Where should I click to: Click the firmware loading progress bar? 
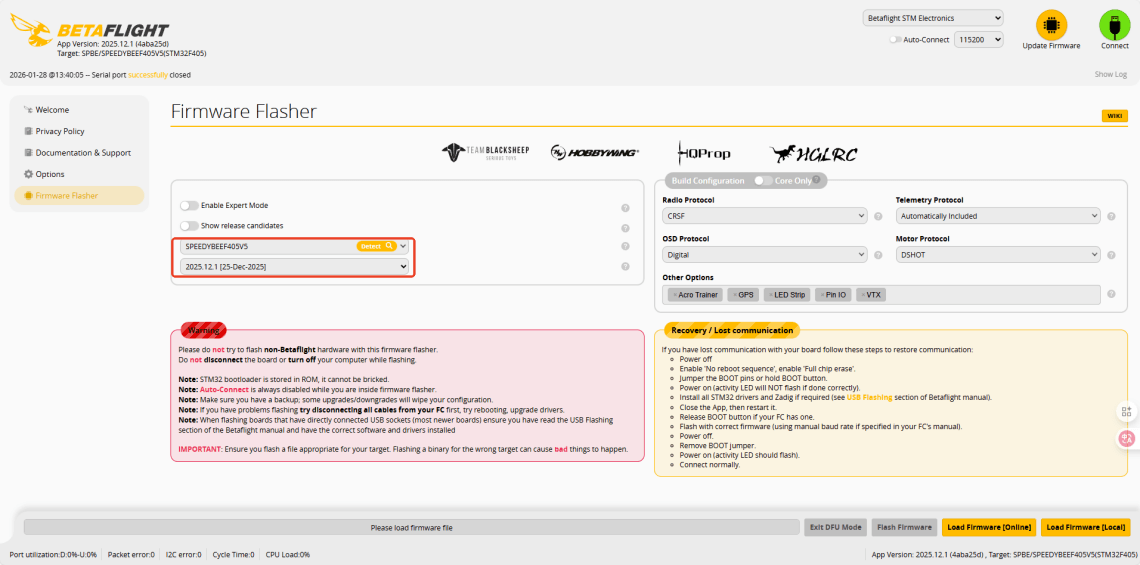[x=412, y=527]
